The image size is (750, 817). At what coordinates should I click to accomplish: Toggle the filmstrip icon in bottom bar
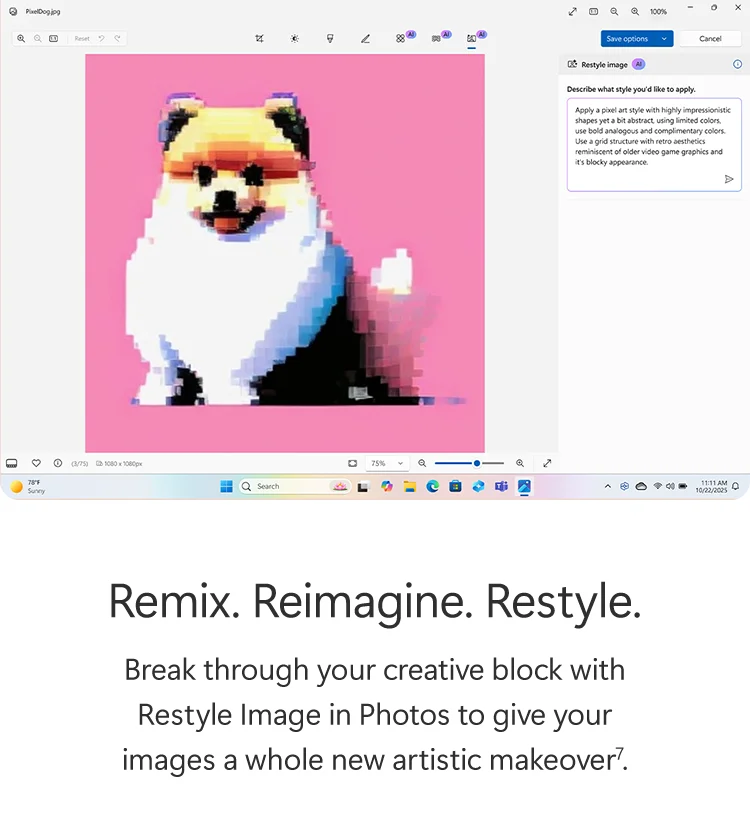tap(11, 463)
